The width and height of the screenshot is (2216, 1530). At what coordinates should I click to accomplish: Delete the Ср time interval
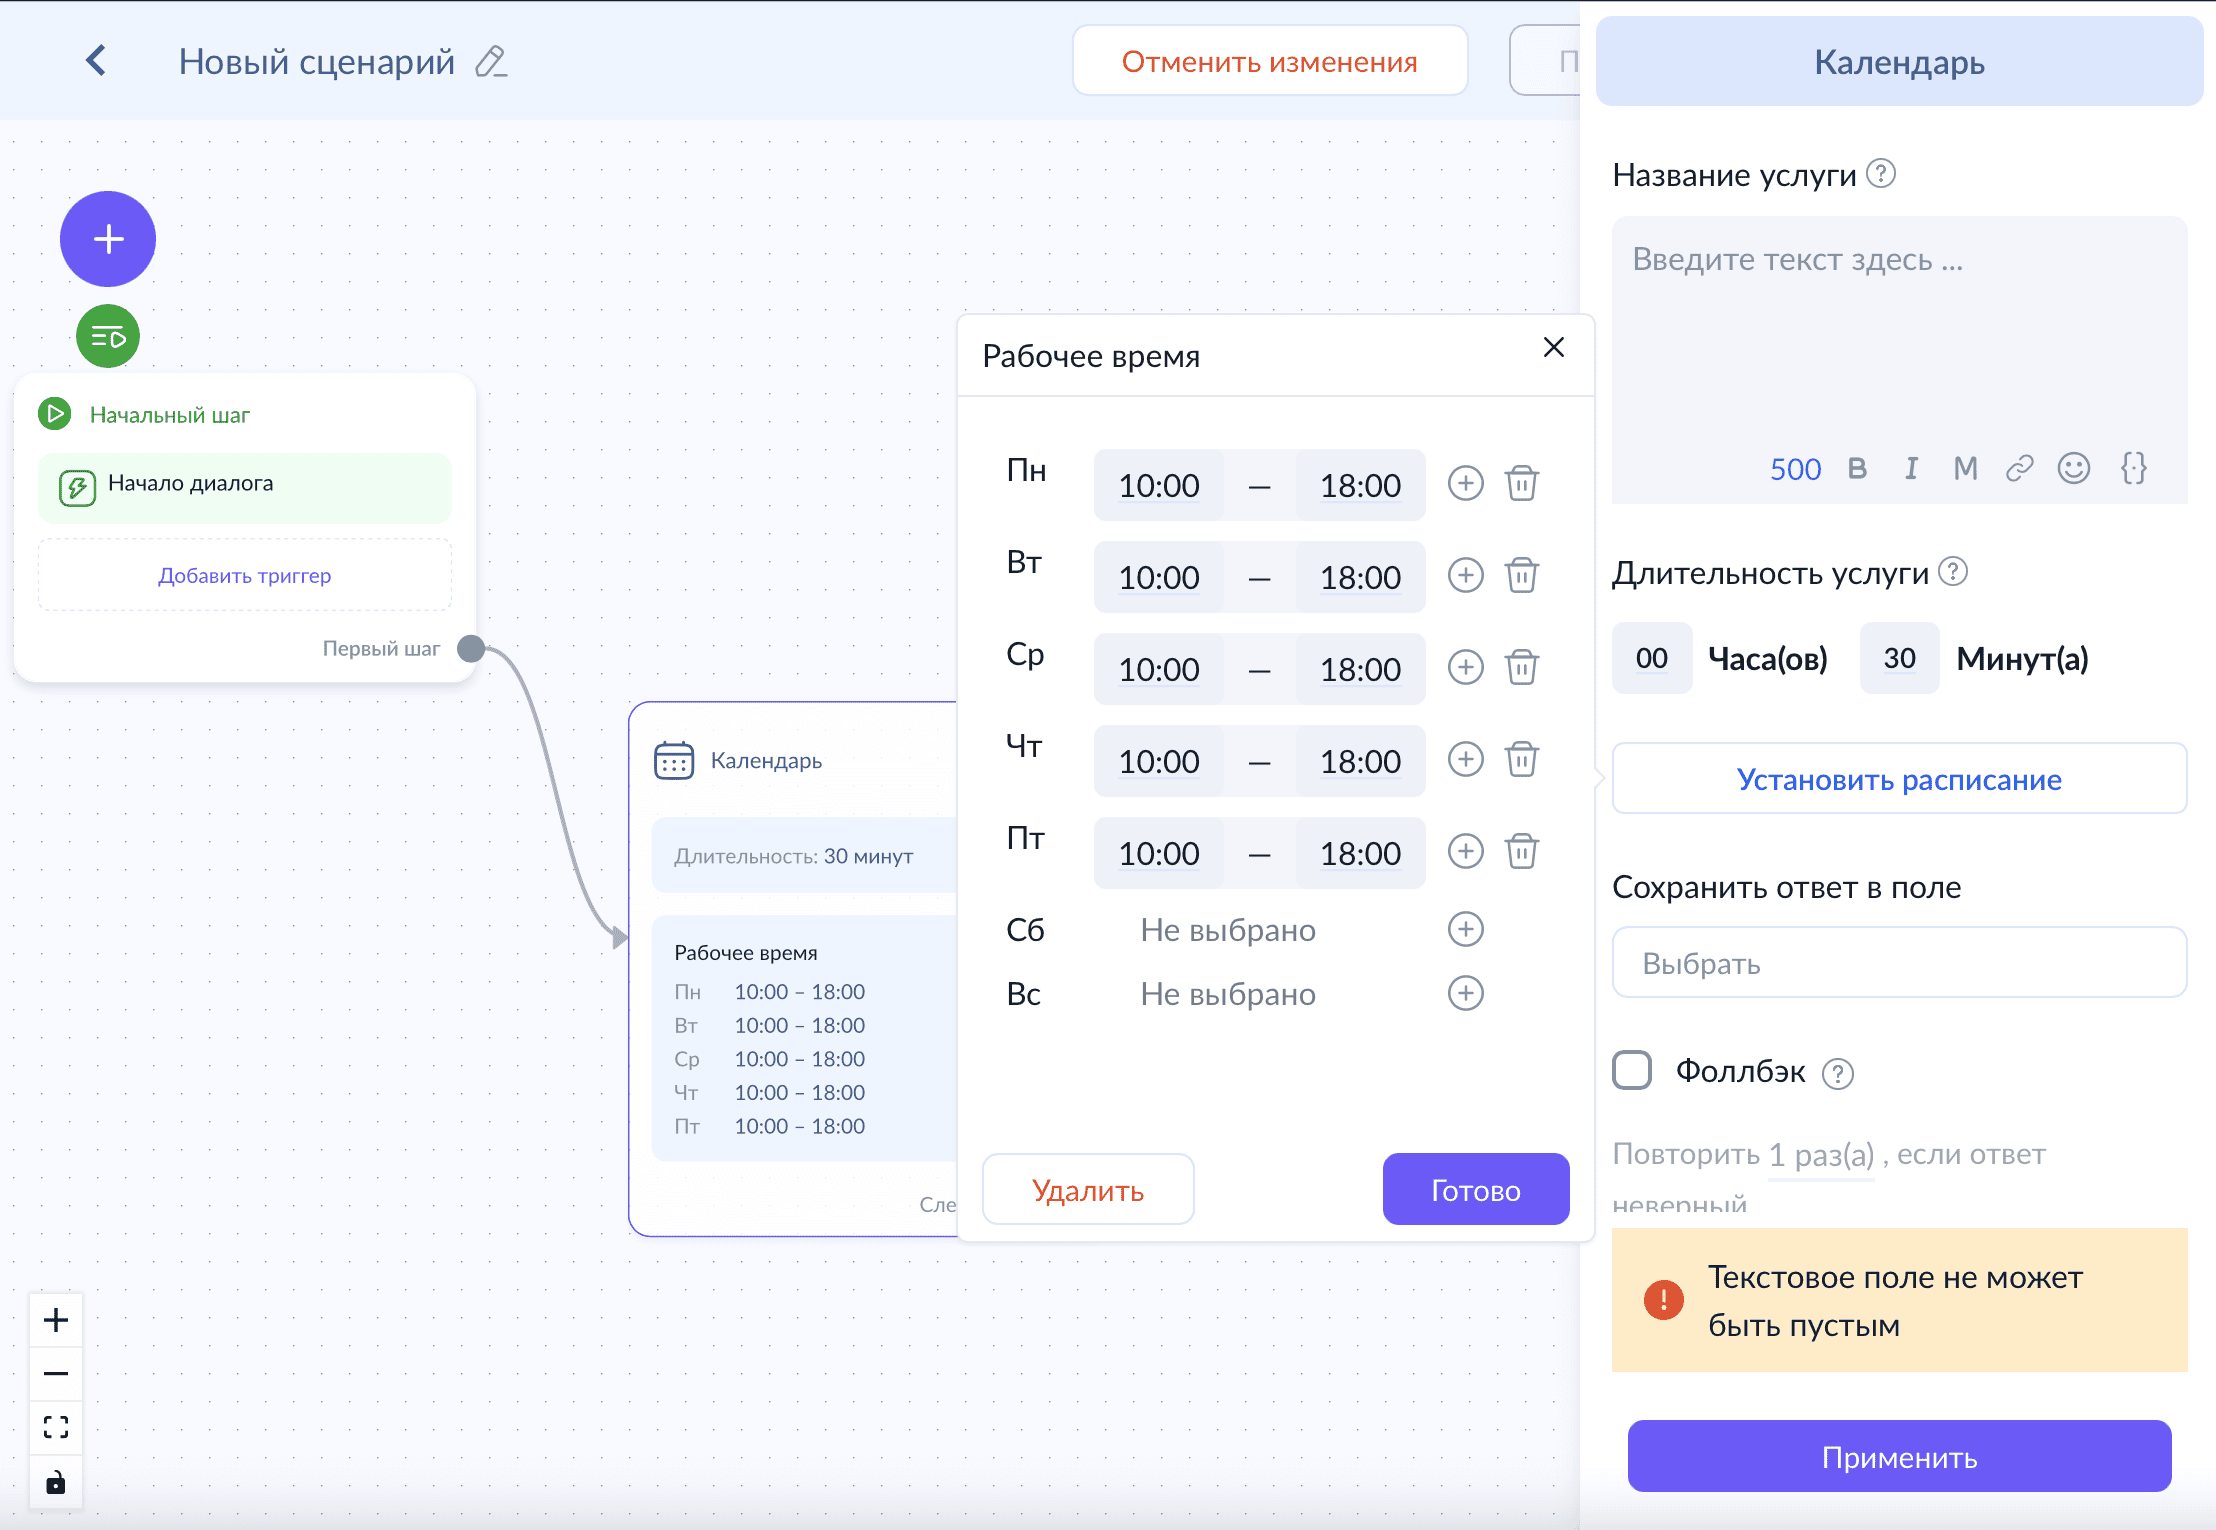[1522, 668]
